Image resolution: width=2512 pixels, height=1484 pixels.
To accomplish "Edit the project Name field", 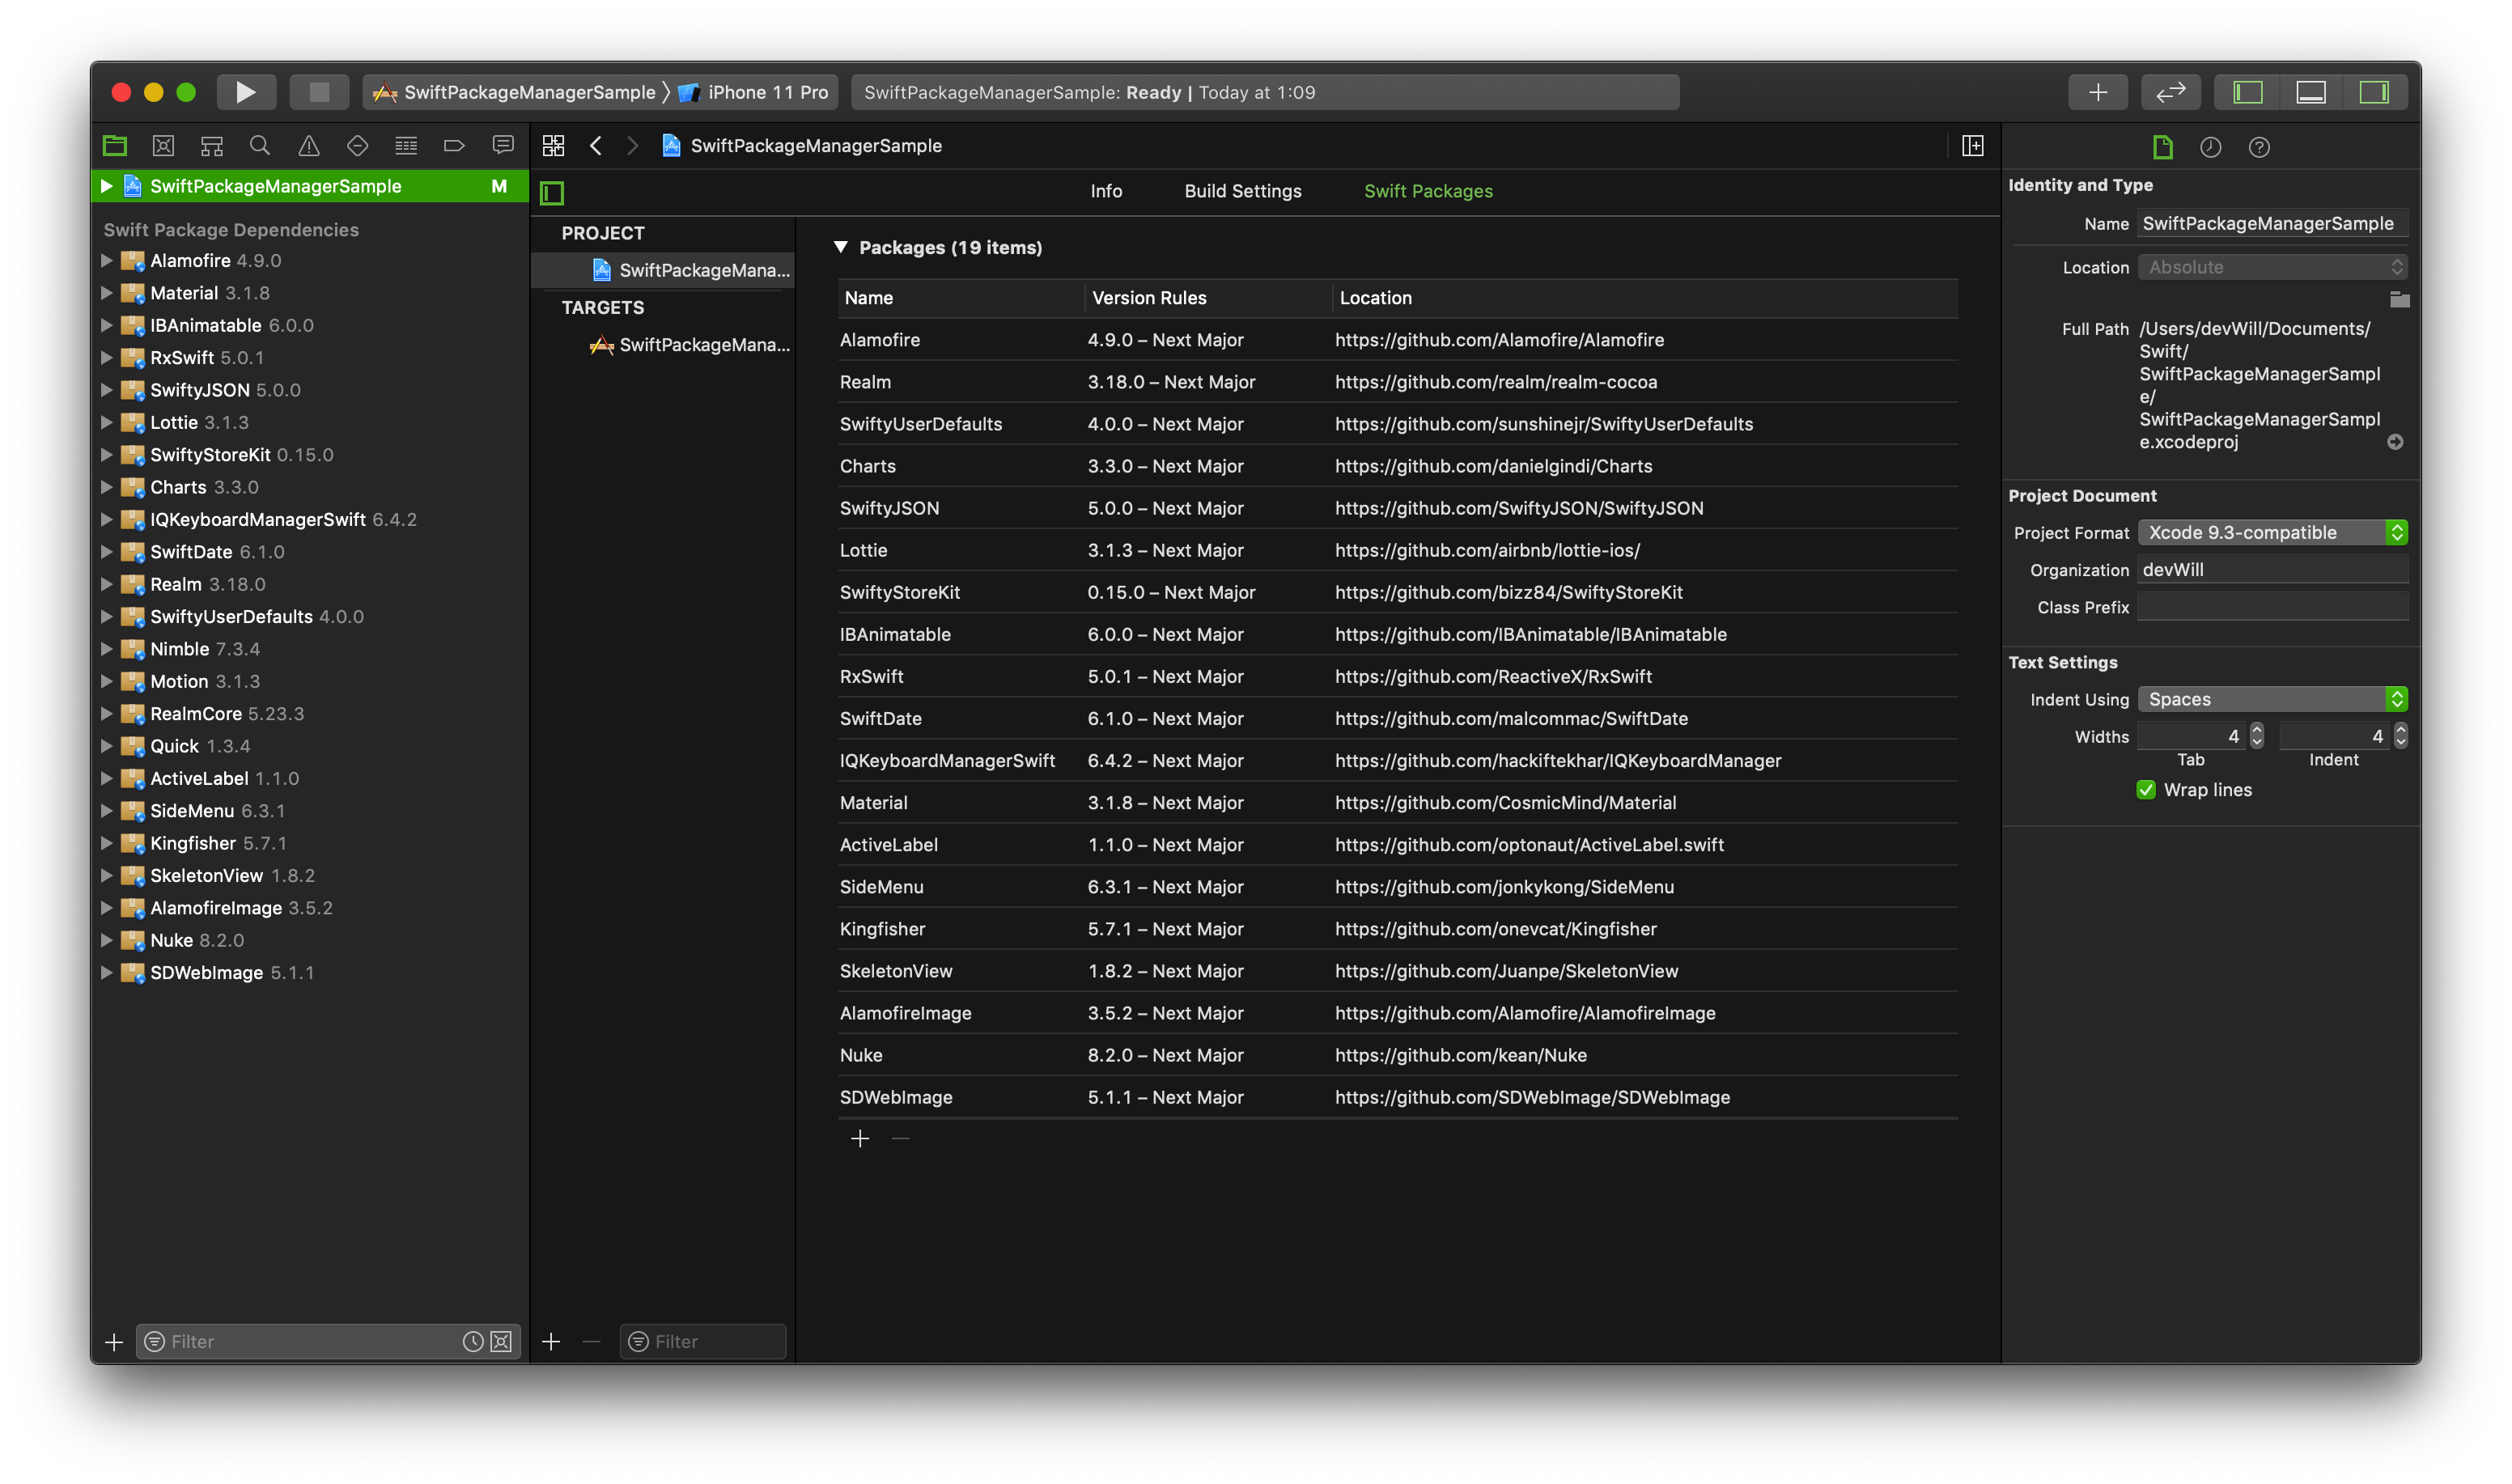I will [2272, 223].
